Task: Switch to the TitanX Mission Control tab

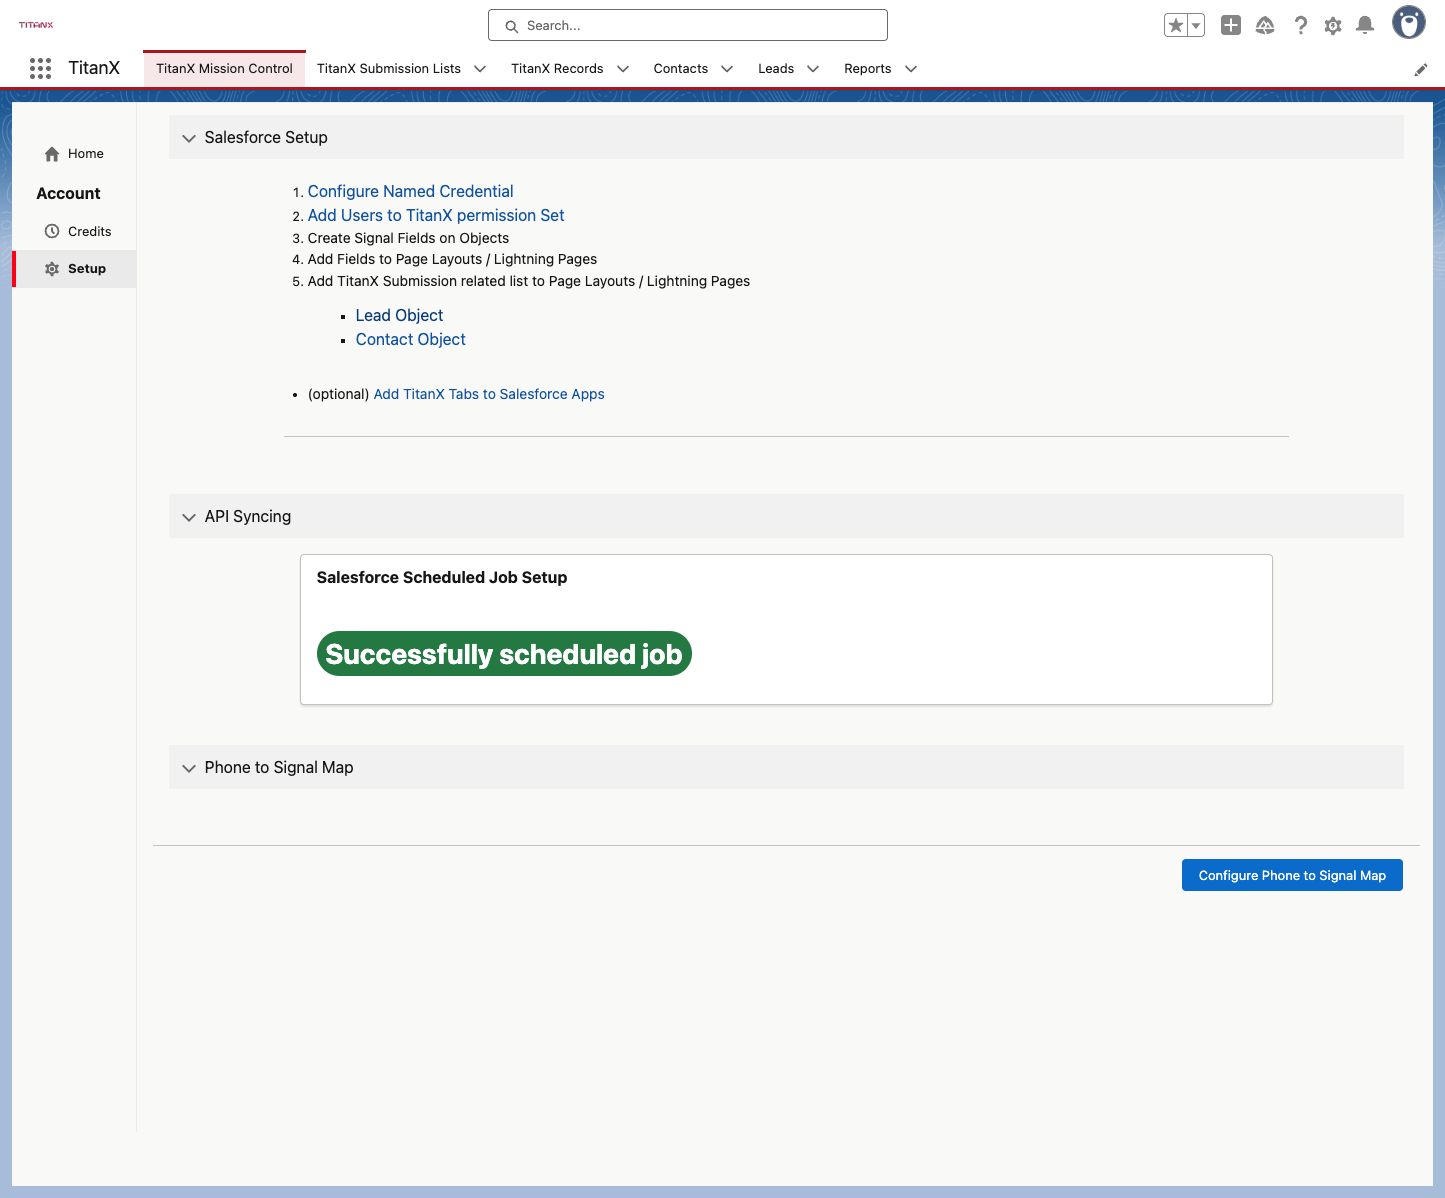Action: (224, 69)
